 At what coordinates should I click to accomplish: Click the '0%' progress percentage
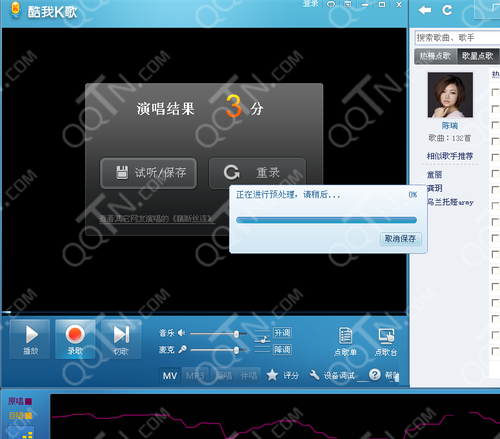pos(413,195)
